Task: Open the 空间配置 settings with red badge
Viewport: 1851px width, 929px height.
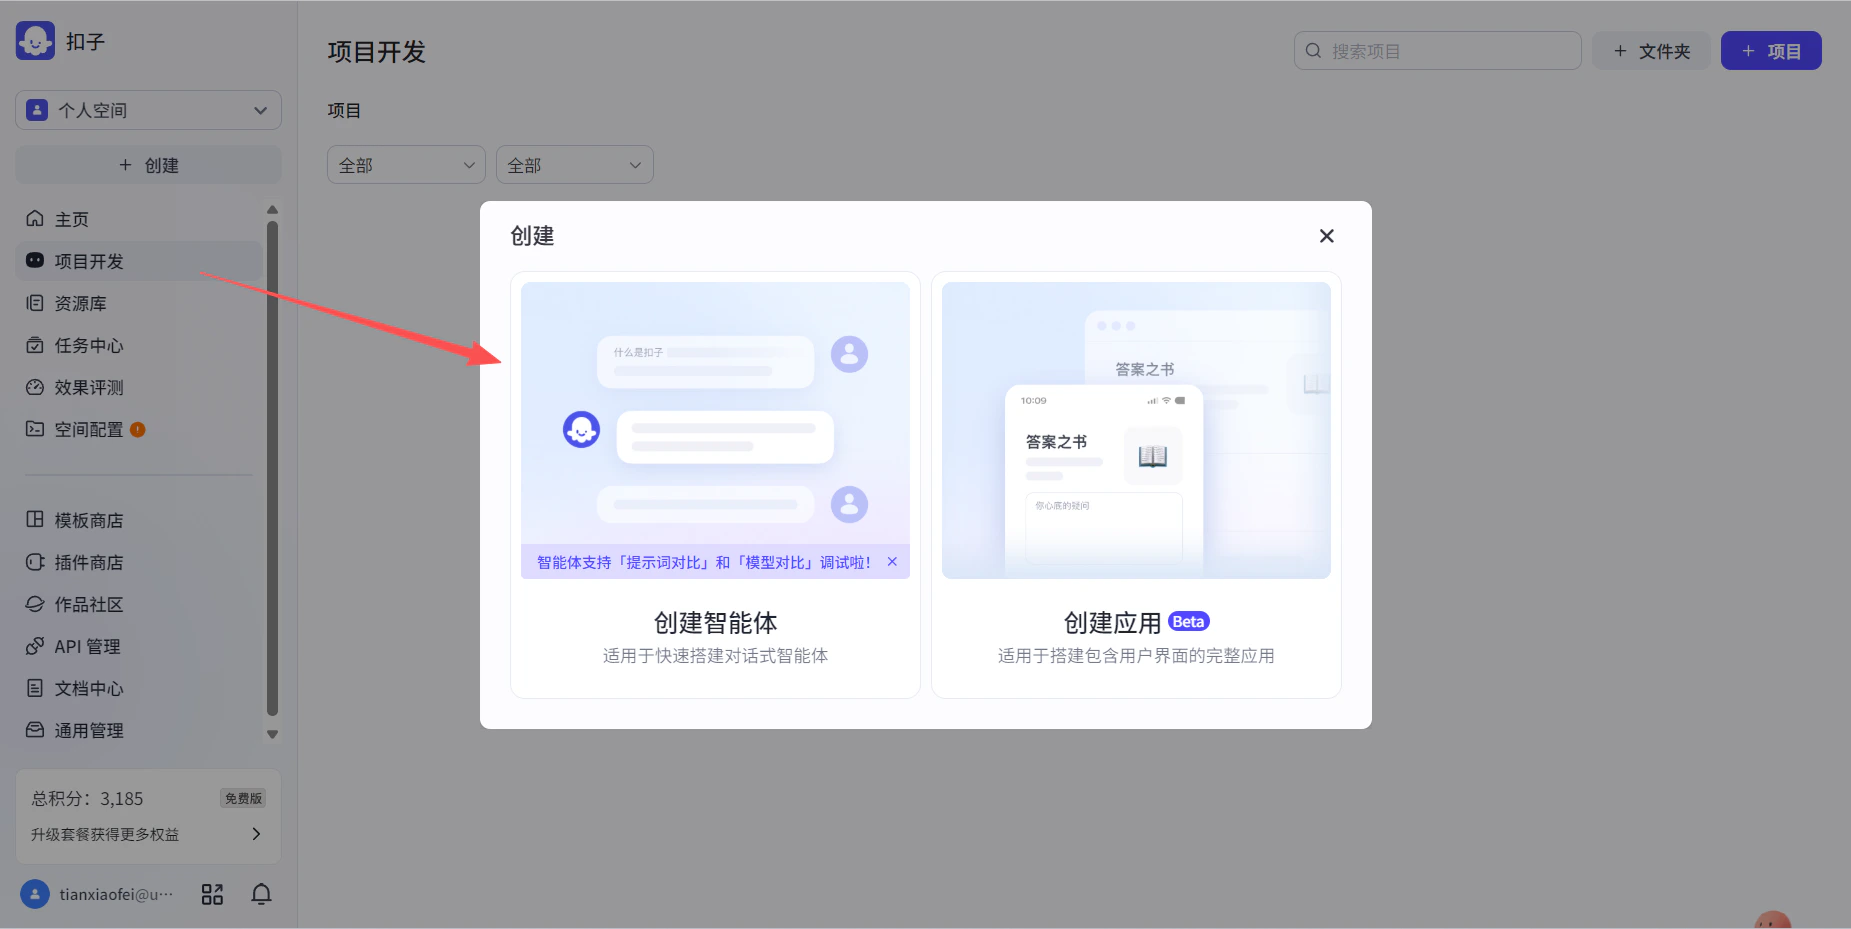Action: [88, 429]
